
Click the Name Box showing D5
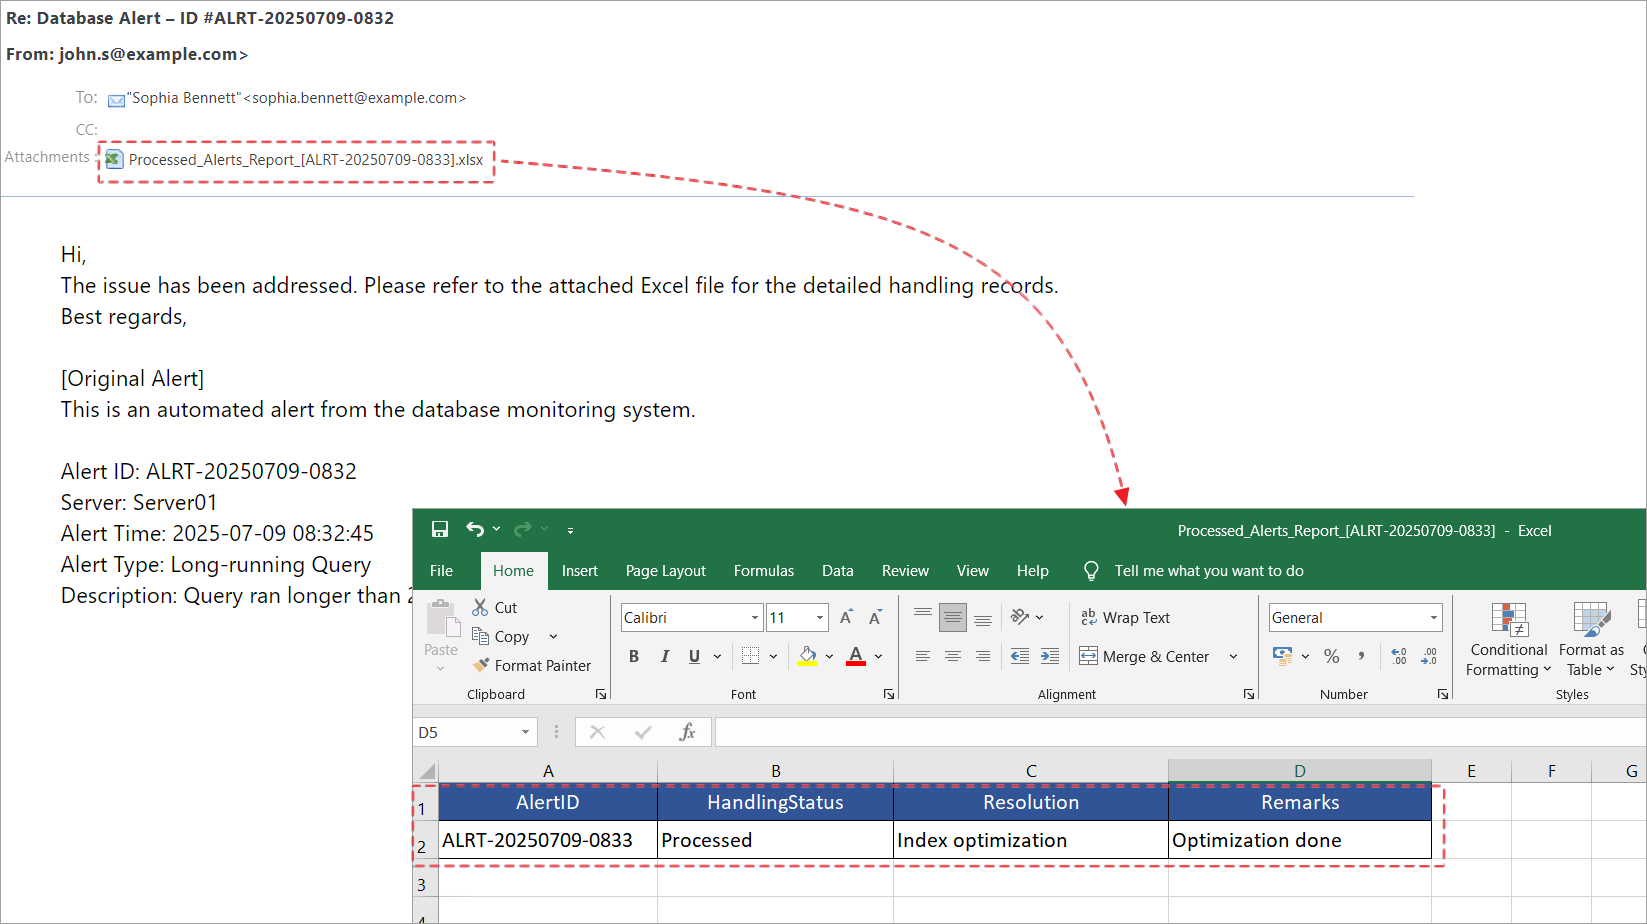(x=475, y=732)
